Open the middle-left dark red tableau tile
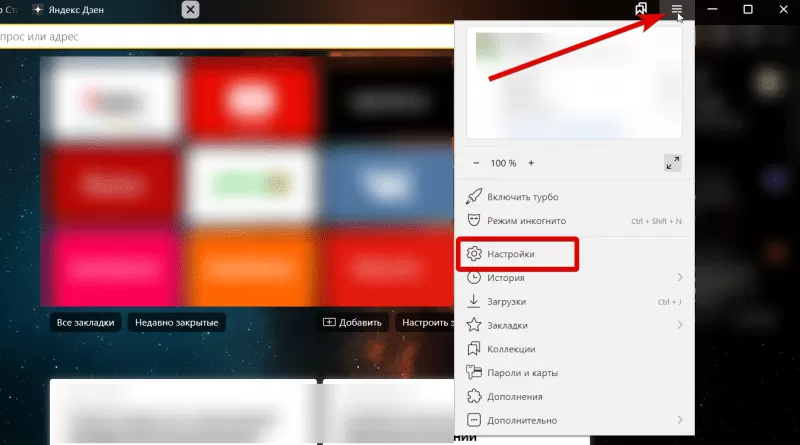Image resolution: width=800 pixels, height=445 pixels. coord(113,184)
